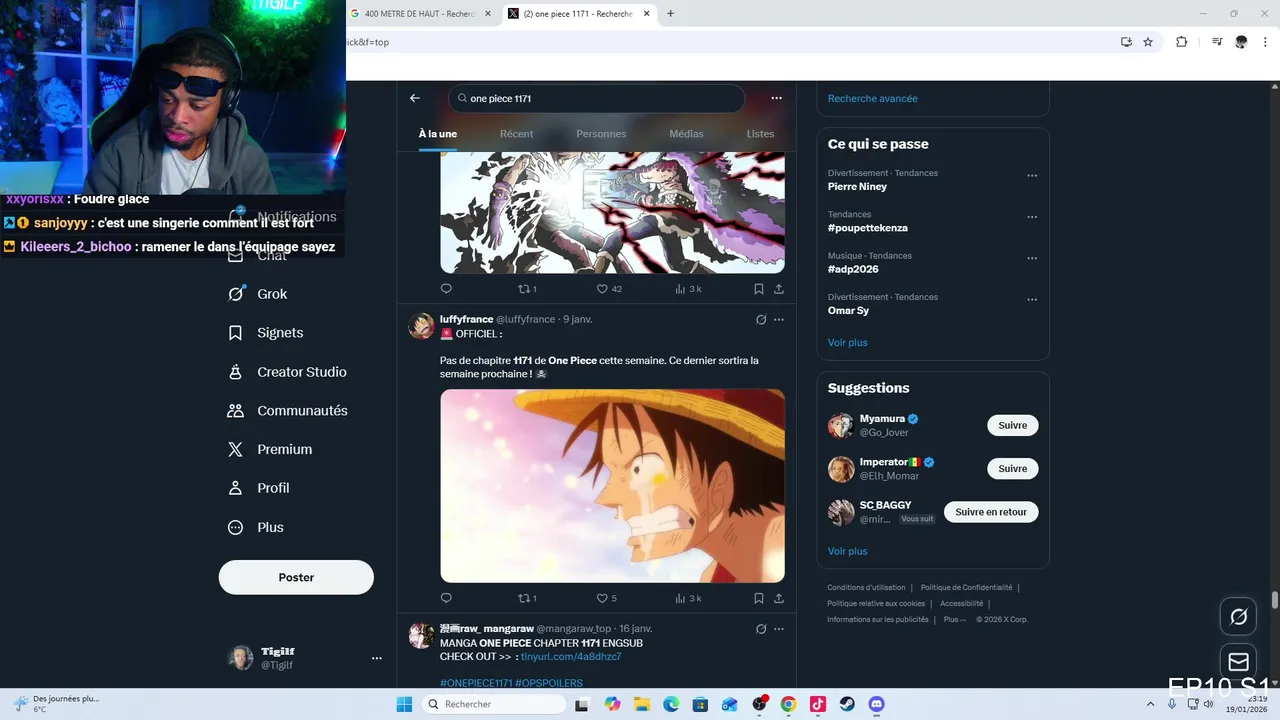Open luffyfrance profile avatar
The image size is (1280, 720).
(x=421, y=326)
